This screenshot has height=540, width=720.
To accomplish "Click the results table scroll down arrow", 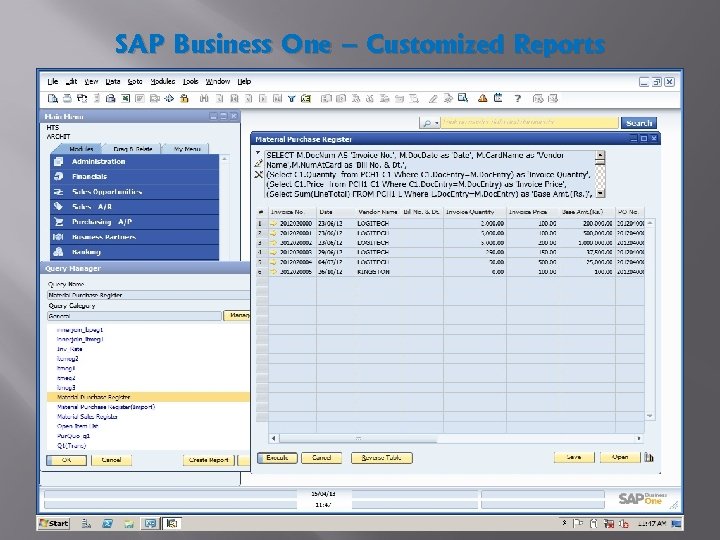I will tap(650, 416).
